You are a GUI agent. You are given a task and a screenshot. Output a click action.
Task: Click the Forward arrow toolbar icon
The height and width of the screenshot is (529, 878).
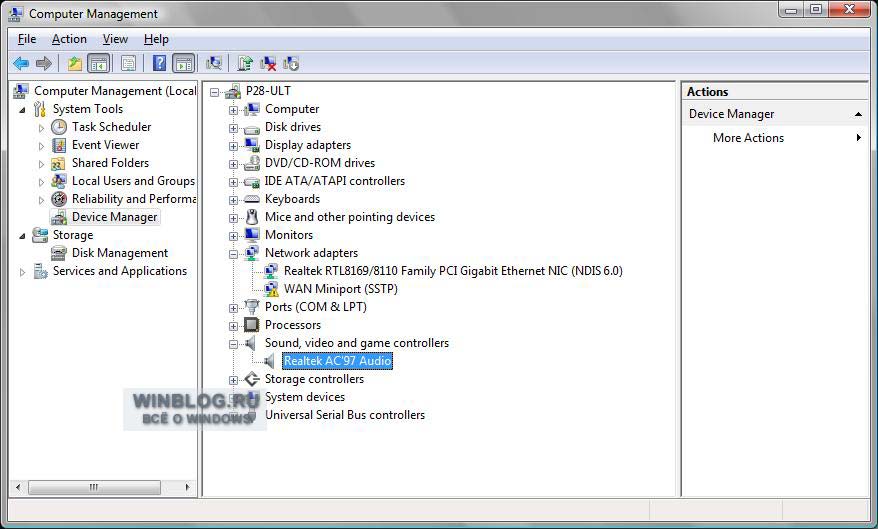(x=44, y=63)
